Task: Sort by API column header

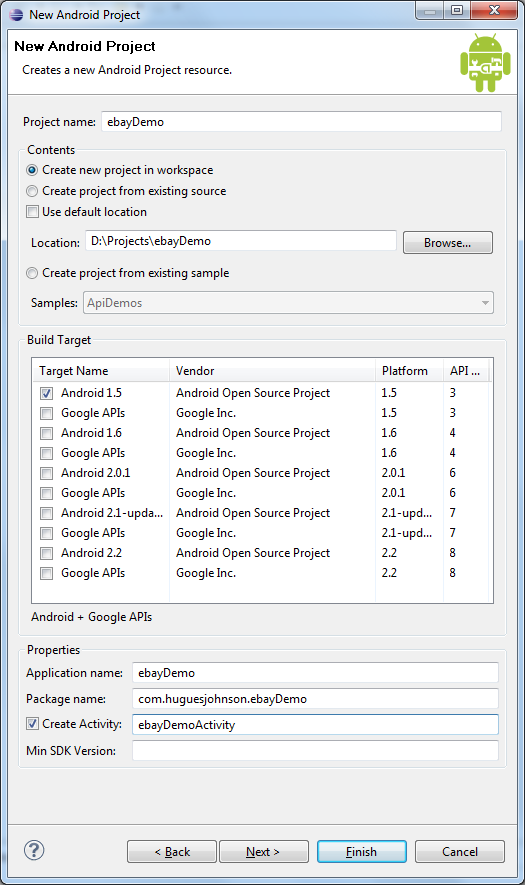Action: tap(465, 371)
